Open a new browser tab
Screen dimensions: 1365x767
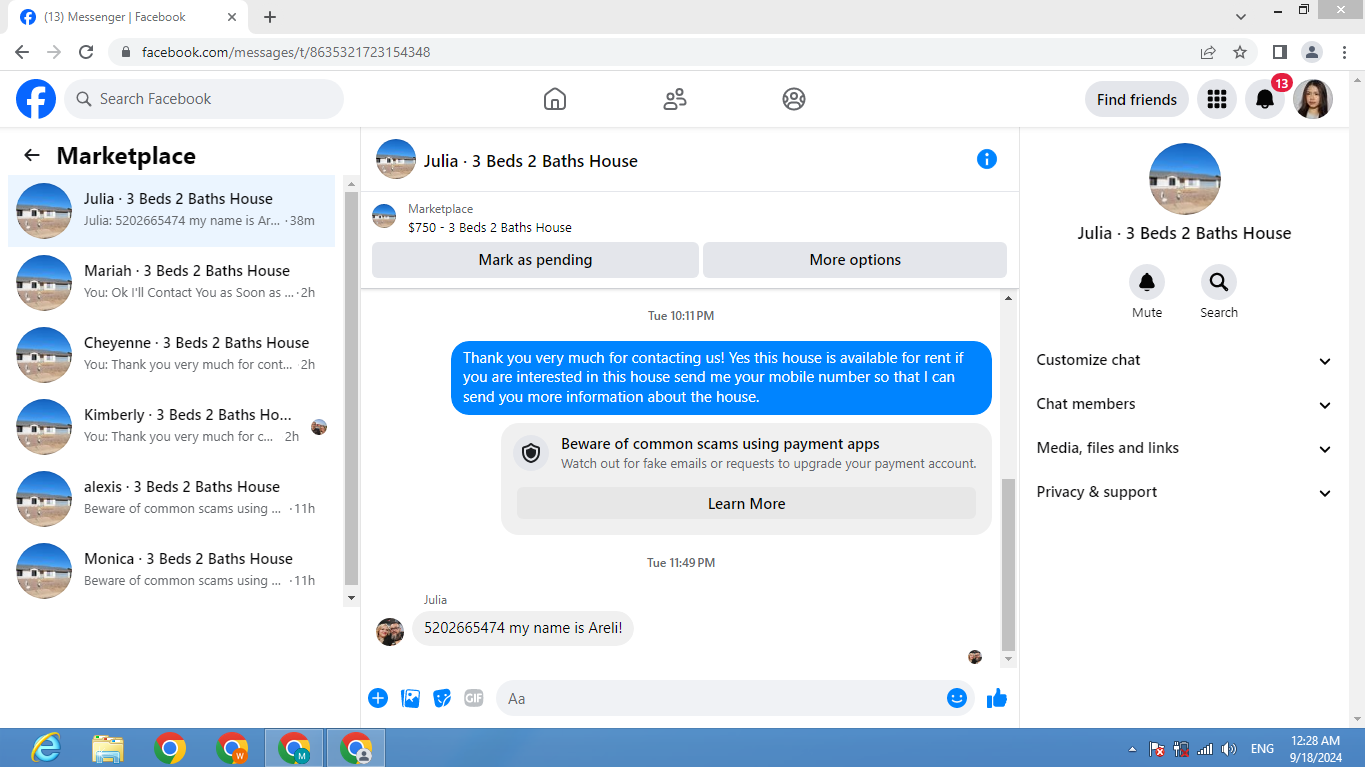(x=270, y=17)
